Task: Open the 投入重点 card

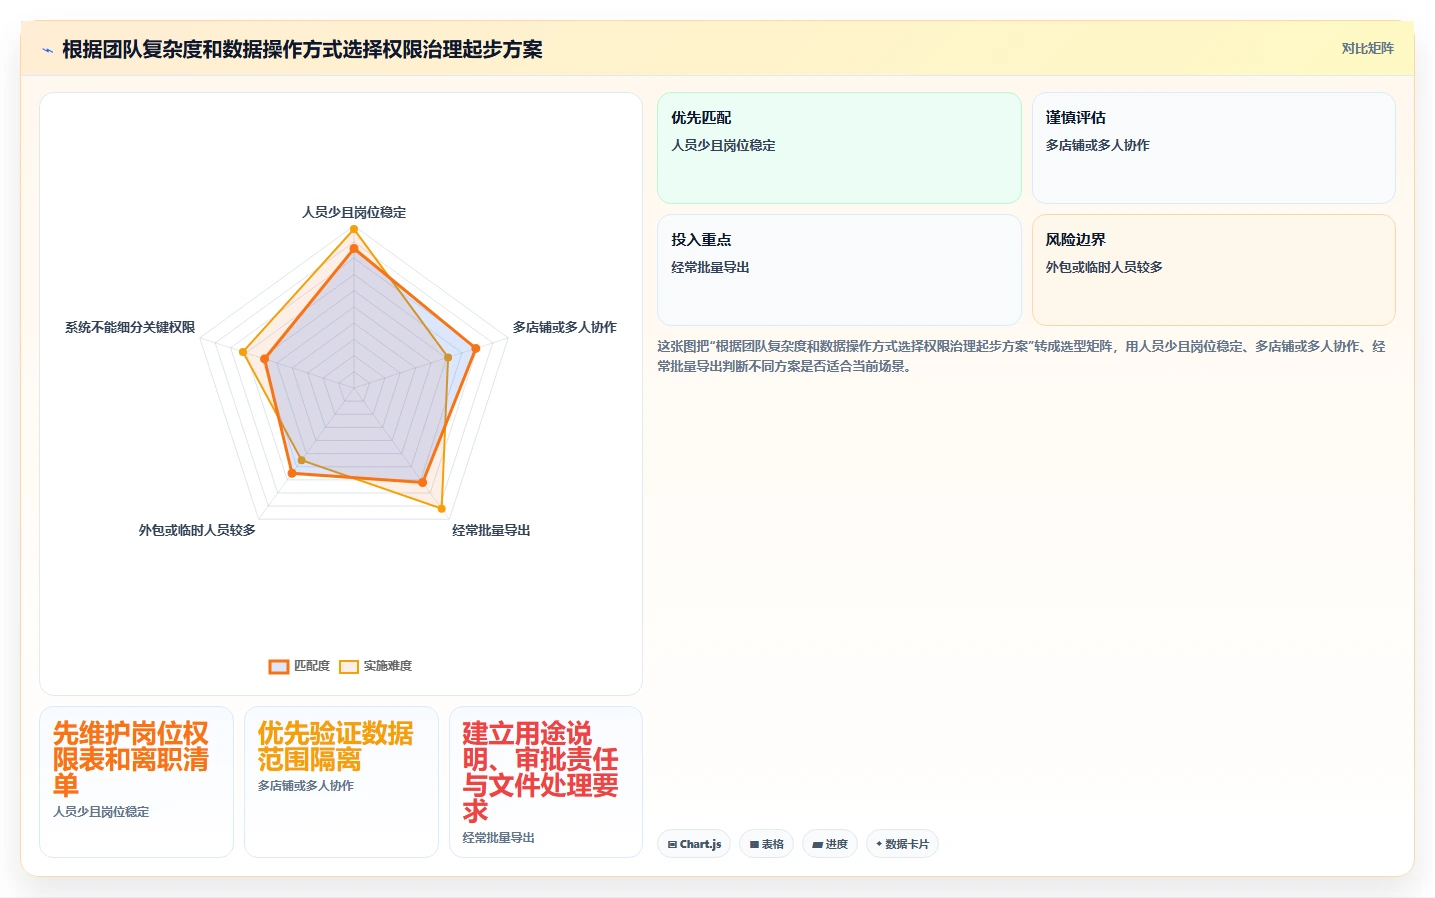Action: pyautogui.click(x=839, y=270)
